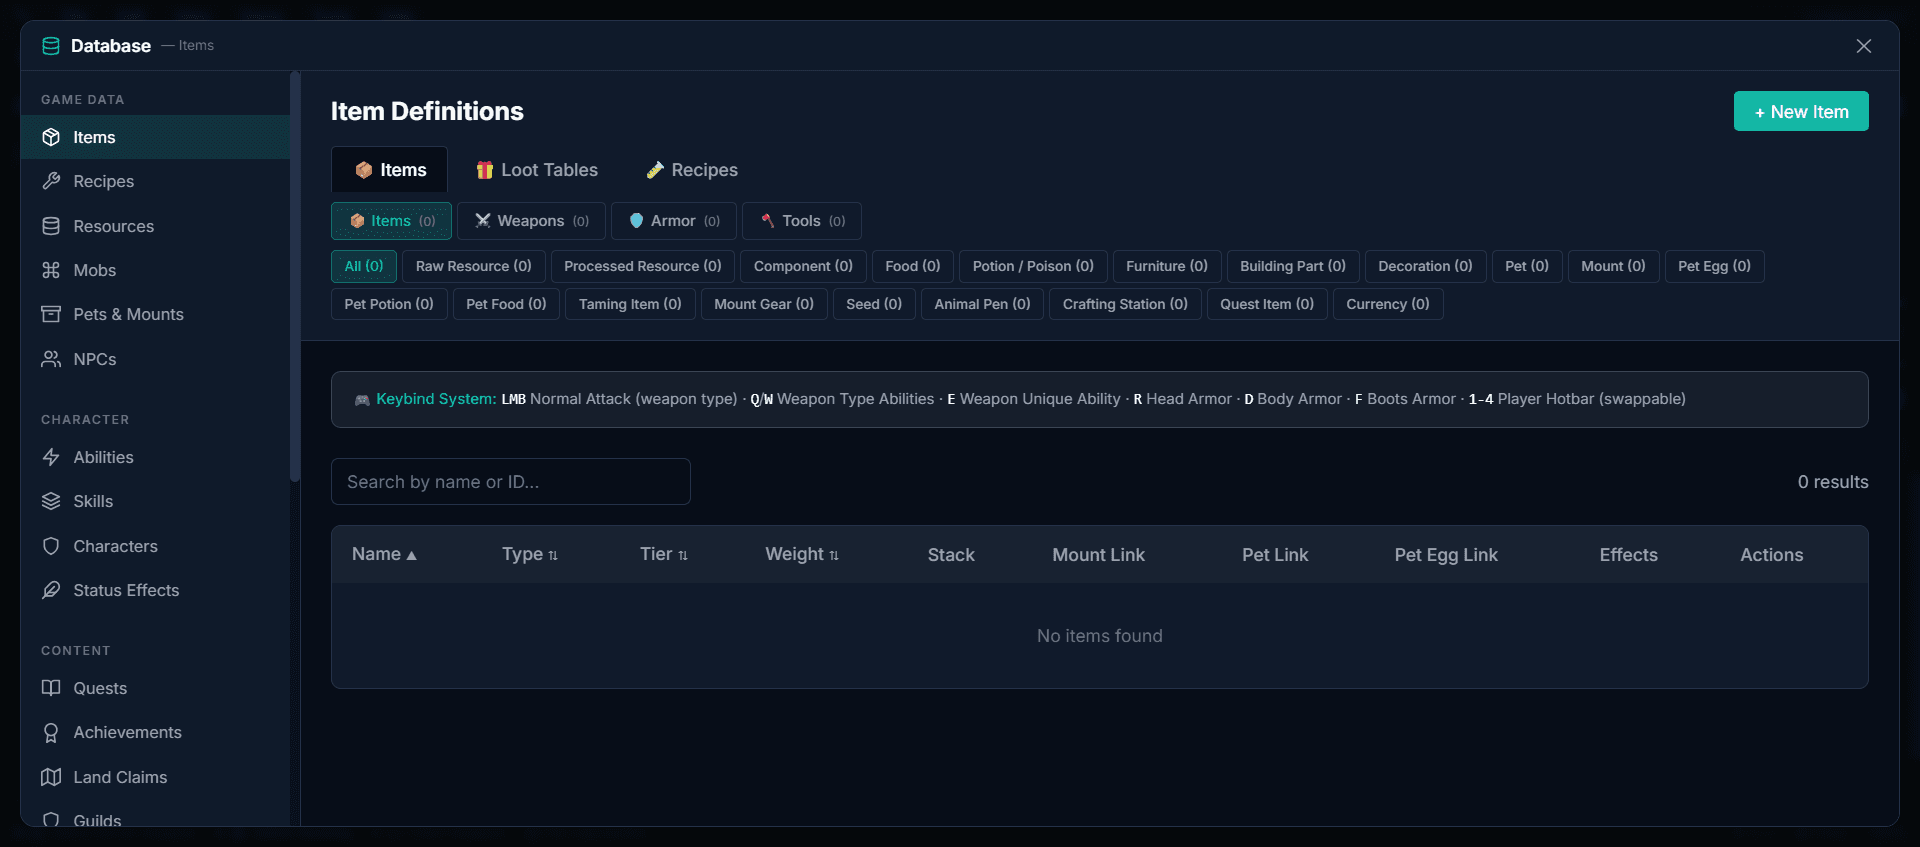Filter by Quest Item (0) chip
This screenshot has width=1920, height=847.
click(1267, 304)
